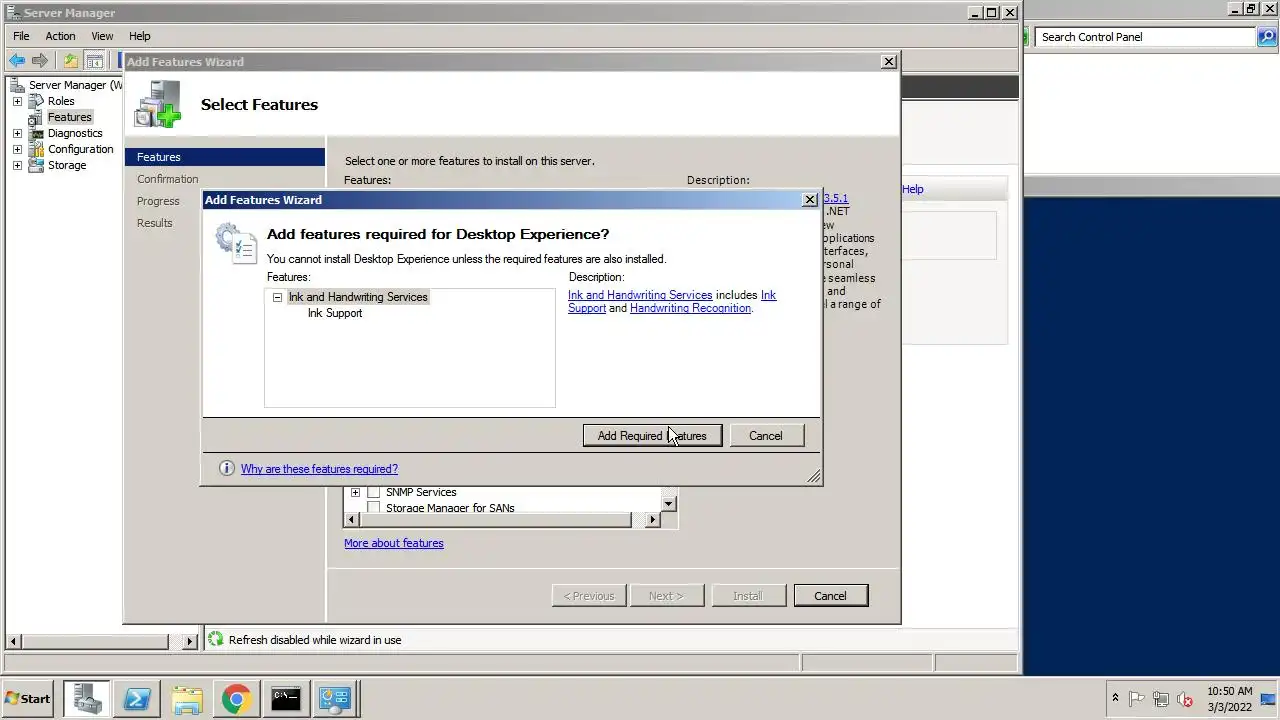Select Features node in Server Manager tree
The image size is (1280, 720).
[x=69, y=117]
